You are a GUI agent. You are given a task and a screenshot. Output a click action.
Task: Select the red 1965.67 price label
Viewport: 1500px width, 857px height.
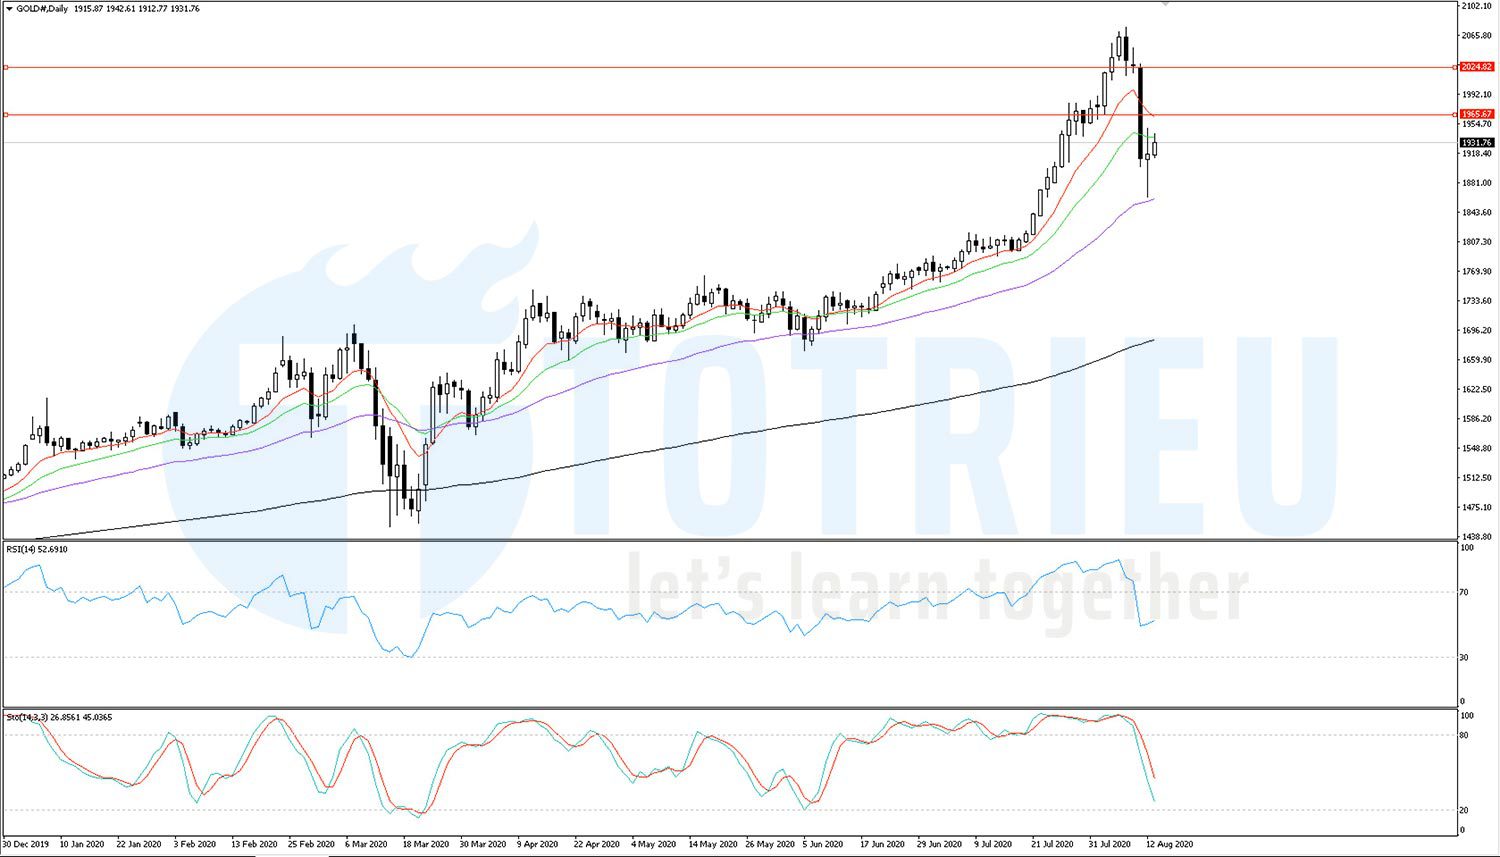[1477, 114]
